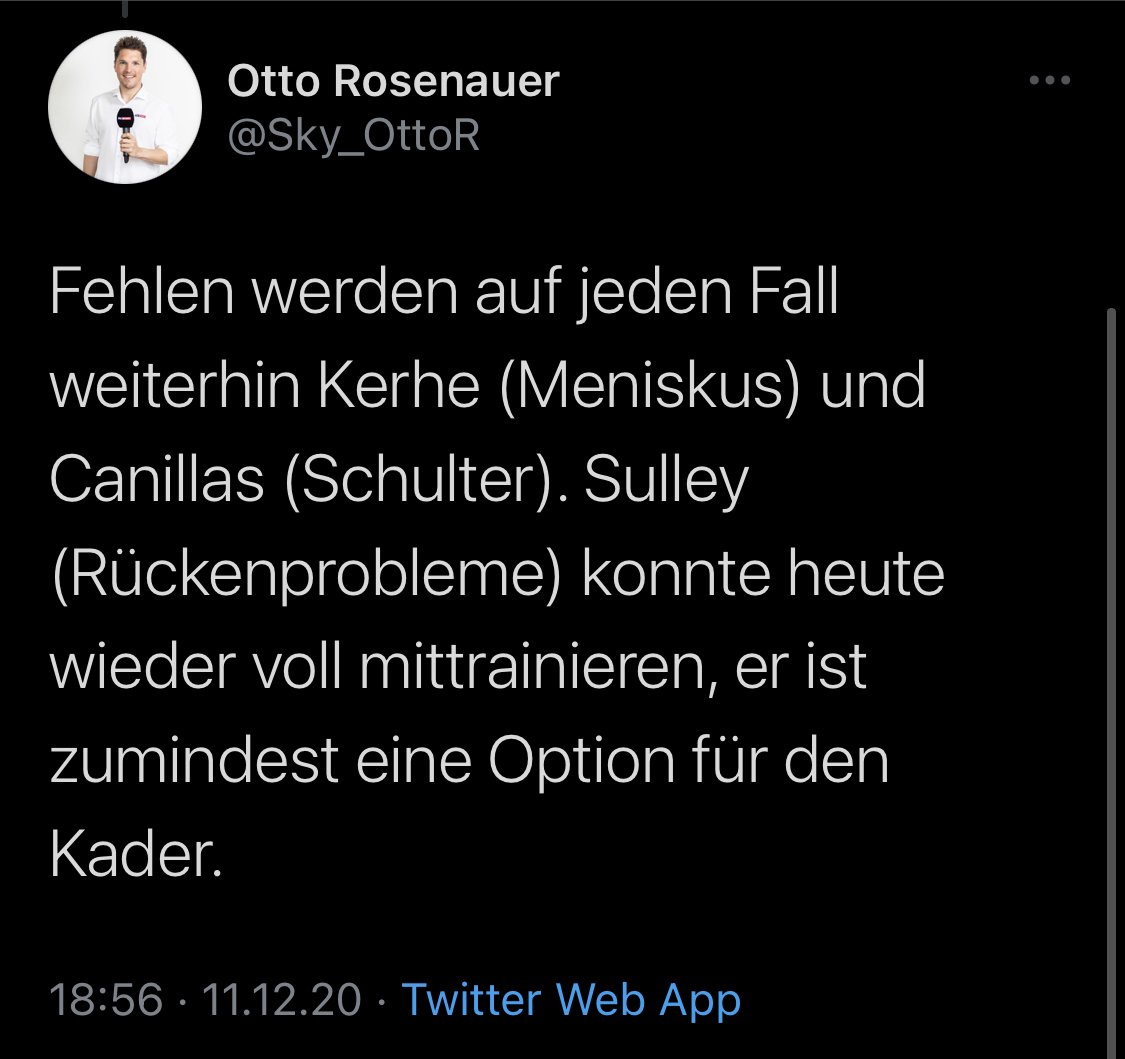Image resolution: width=1125 pixels, height=1059 pixels.
Task: Click the word Kerhe in the tweet
Action: point(399,386)
